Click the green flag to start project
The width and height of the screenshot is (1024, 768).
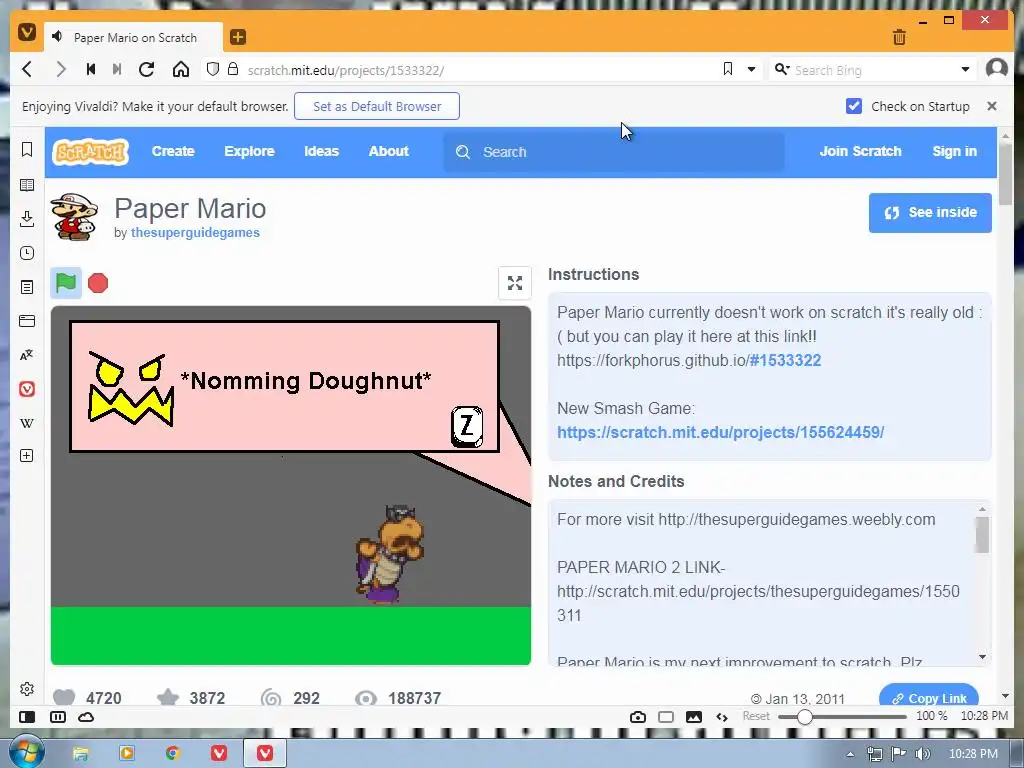pos(66,283)
